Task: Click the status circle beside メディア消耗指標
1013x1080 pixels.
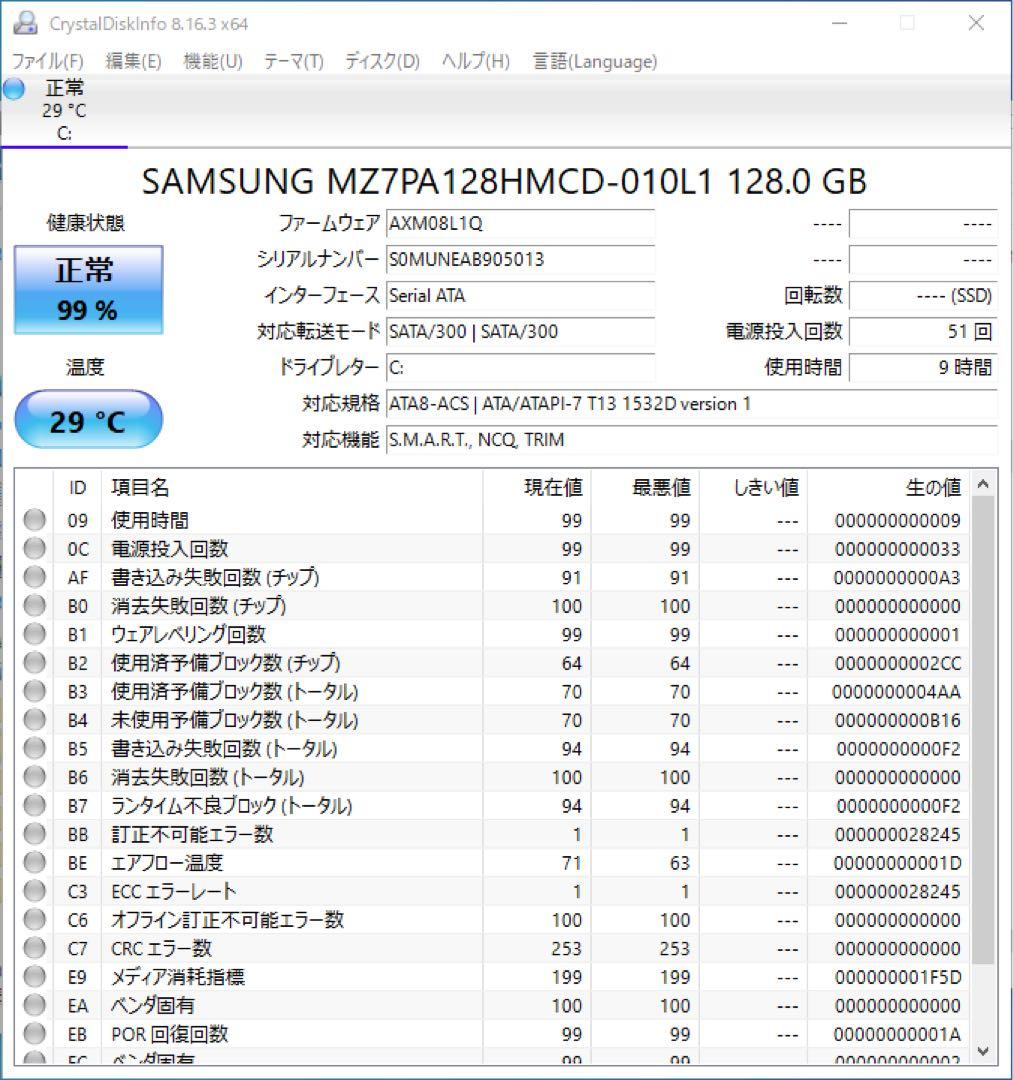Action: 33,977
